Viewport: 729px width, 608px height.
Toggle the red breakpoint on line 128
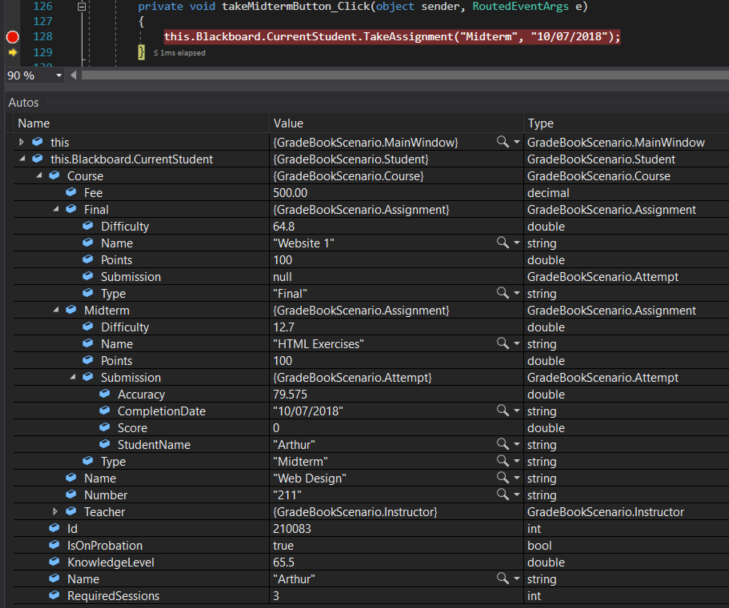(13, 37)
